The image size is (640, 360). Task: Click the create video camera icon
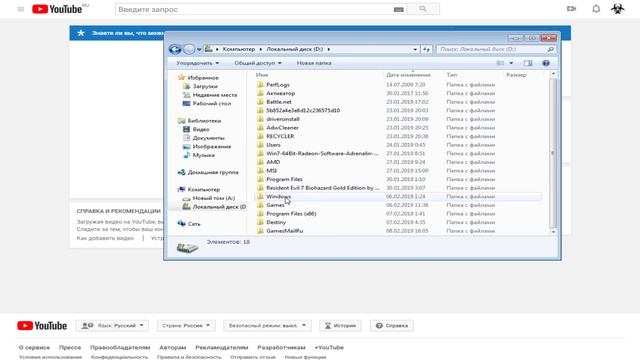point(571,9)
